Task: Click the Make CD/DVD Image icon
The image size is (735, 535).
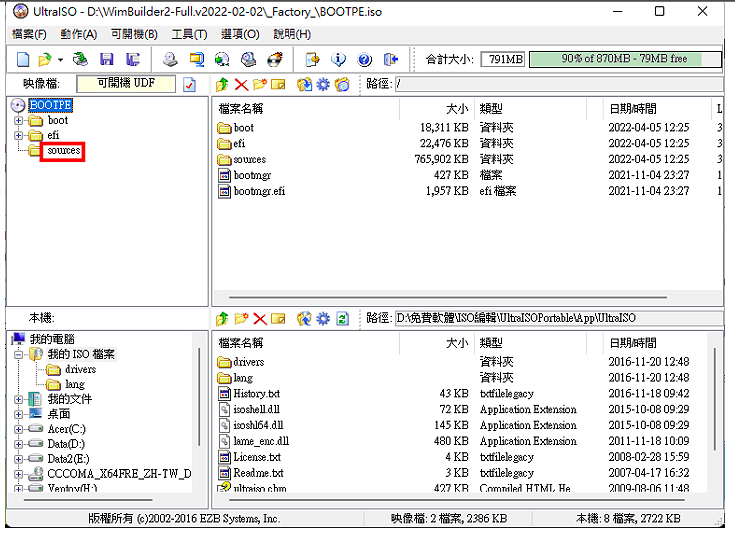Action: [170, 59]
